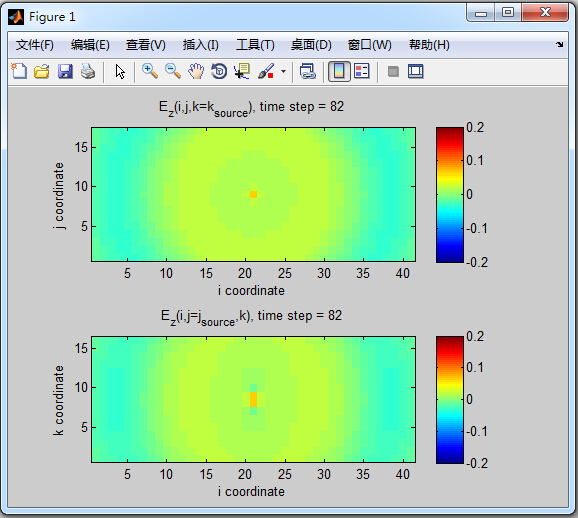Save the figure with the floppy disk icon
The height and width of the screenshot is (518, 578).
coord(65,71)
